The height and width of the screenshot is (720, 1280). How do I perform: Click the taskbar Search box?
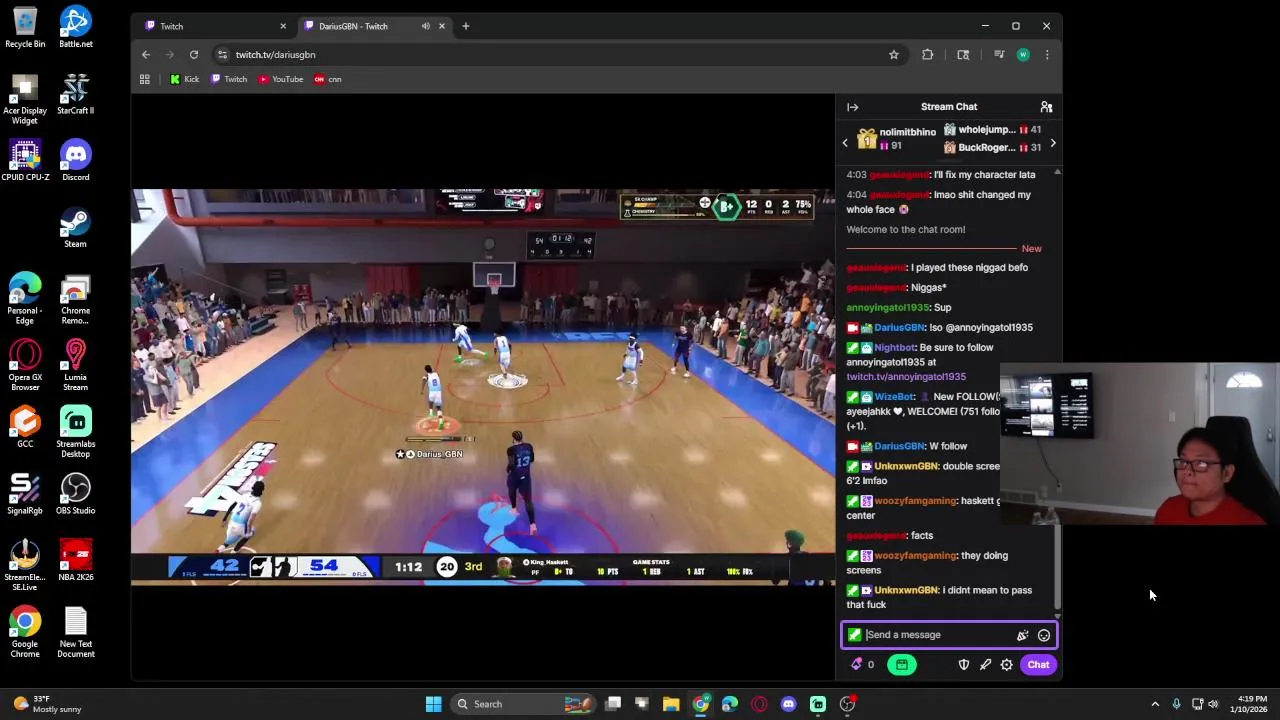pos(524,704)
